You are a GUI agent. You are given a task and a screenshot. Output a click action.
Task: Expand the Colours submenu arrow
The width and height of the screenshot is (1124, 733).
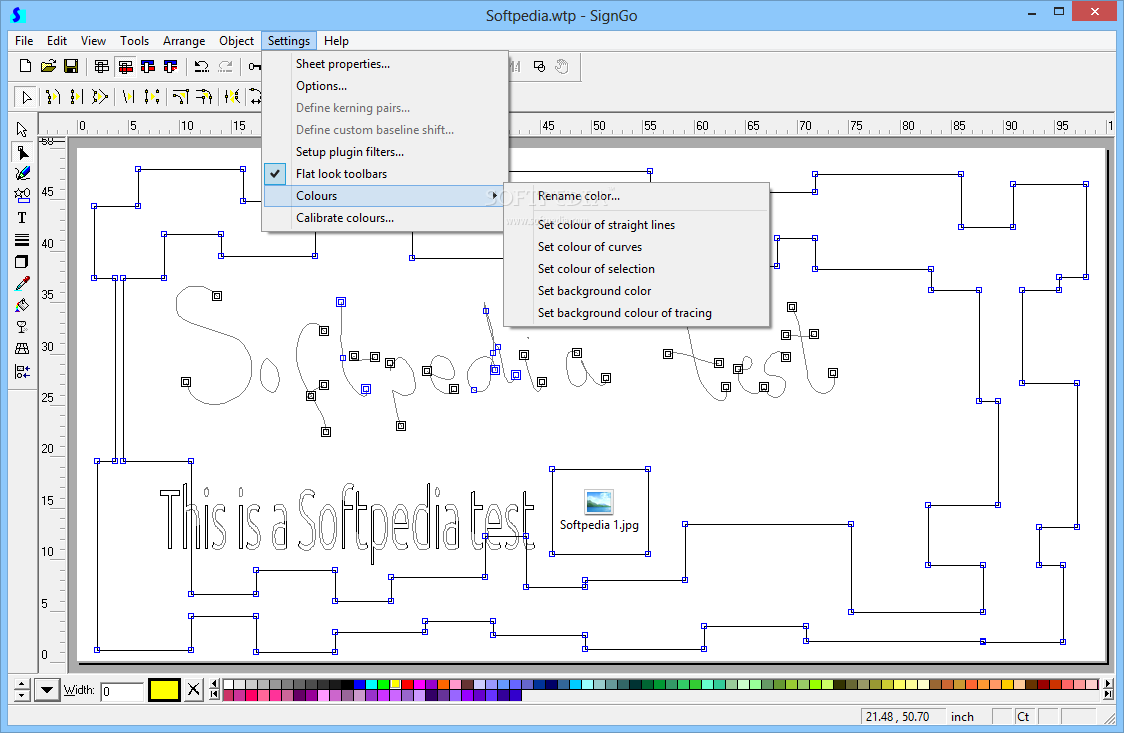point(495,196)
